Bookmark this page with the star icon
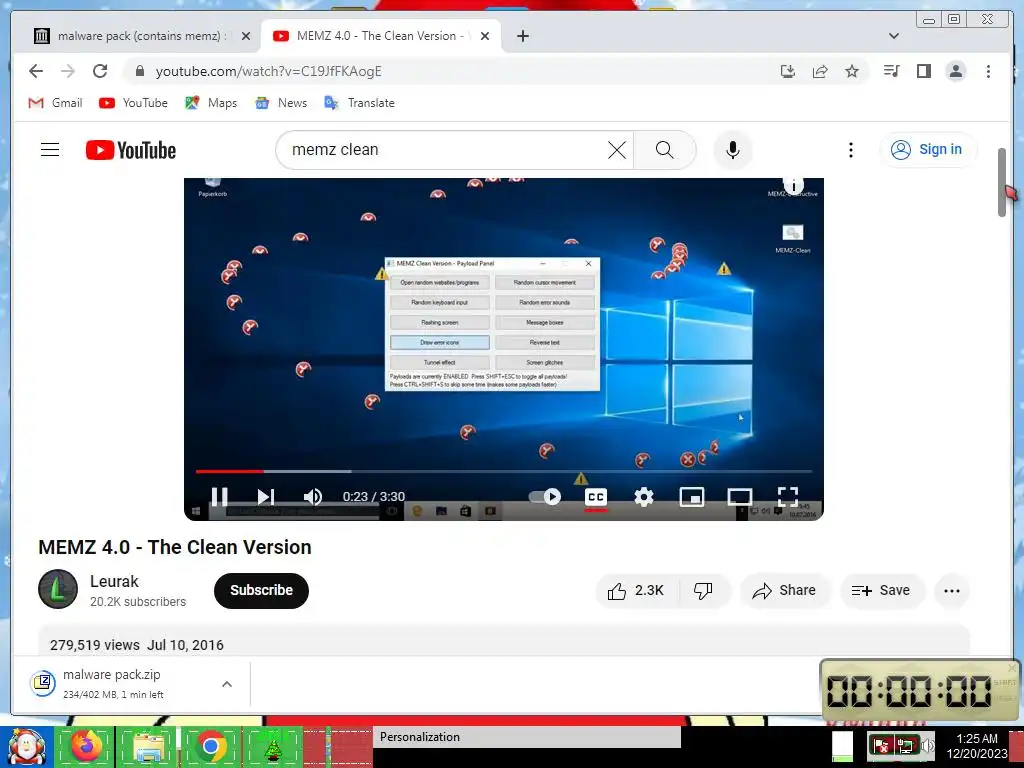Image resolution: width=1024 pixels, height=768 pixels. (852, 71)
